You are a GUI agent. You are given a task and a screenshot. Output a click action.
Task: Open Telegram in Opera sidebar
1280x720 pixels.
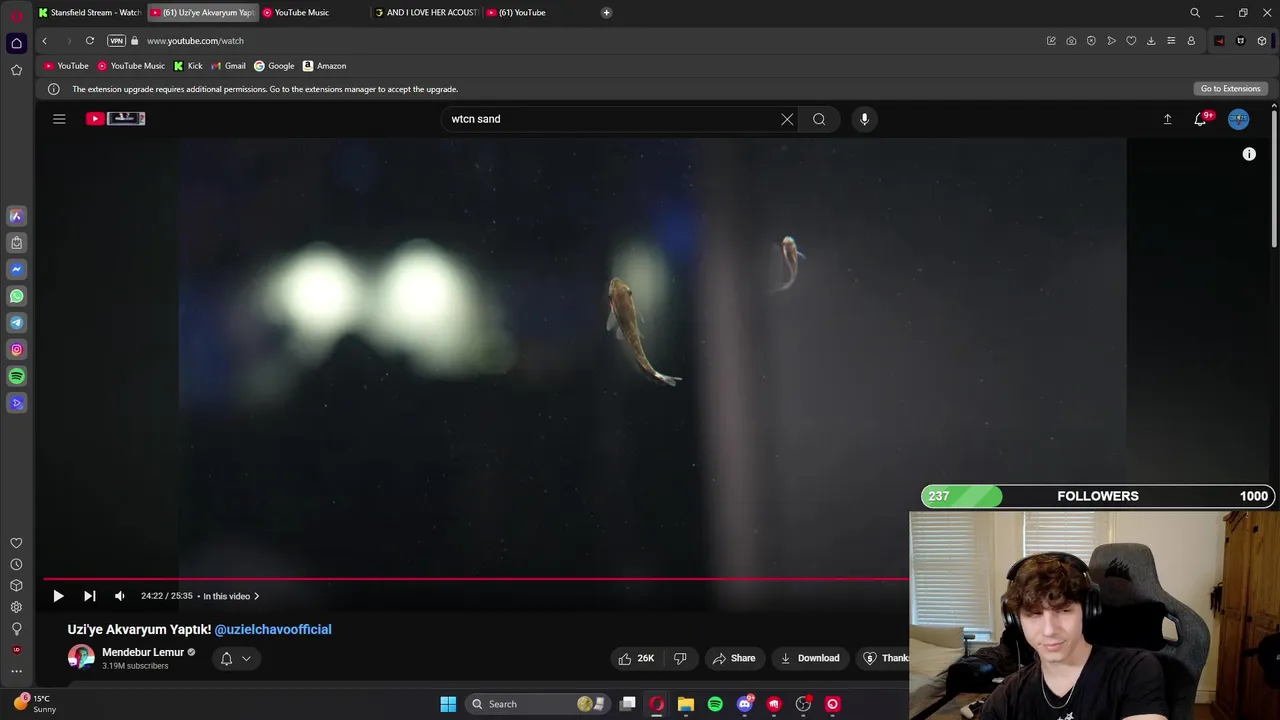pyautogui.click(x=16, y=323)
